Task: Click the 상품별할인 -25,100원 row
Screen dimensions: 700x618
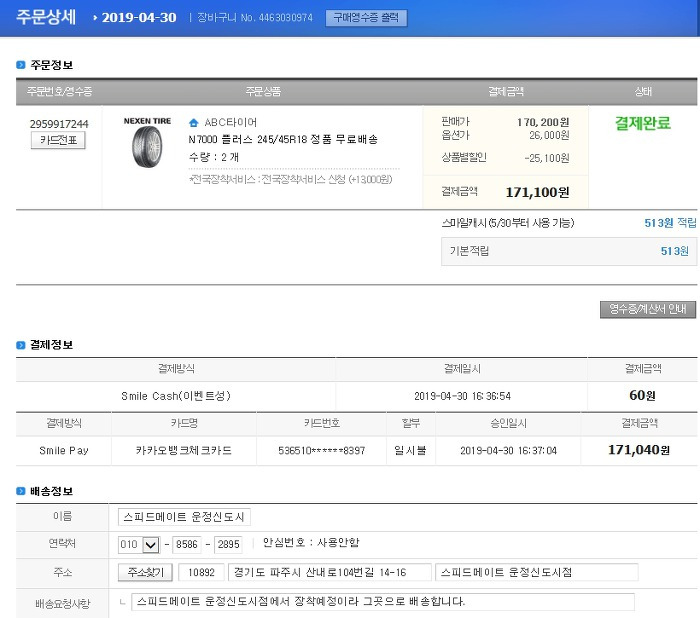Action: tap(505, 158)
